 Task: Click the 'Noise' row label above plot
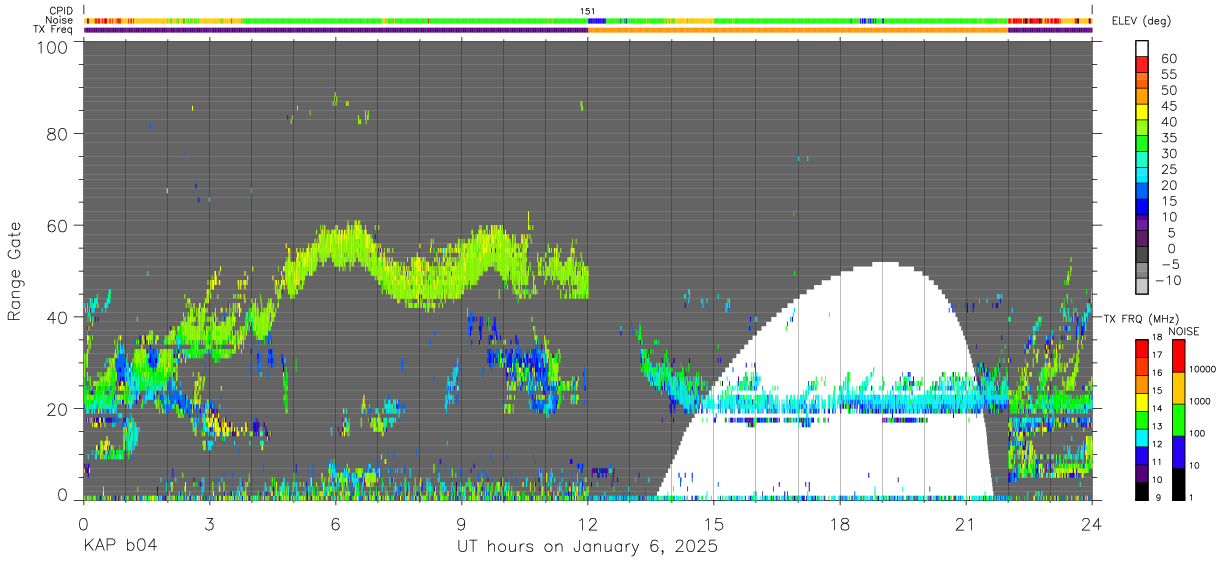click(x=60, y=20)
